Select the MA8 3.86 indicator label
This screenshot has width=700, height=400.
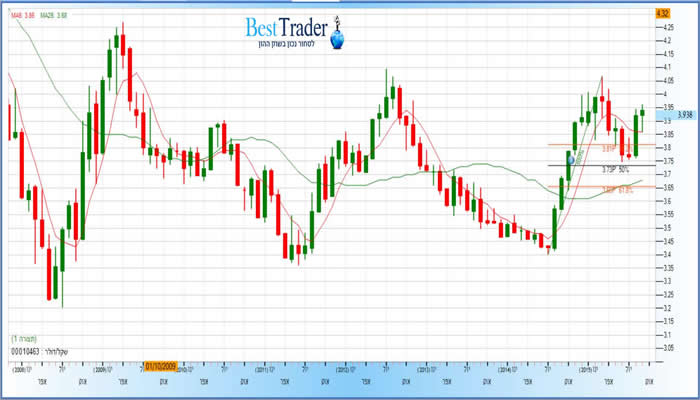click(x=23, y=14)
